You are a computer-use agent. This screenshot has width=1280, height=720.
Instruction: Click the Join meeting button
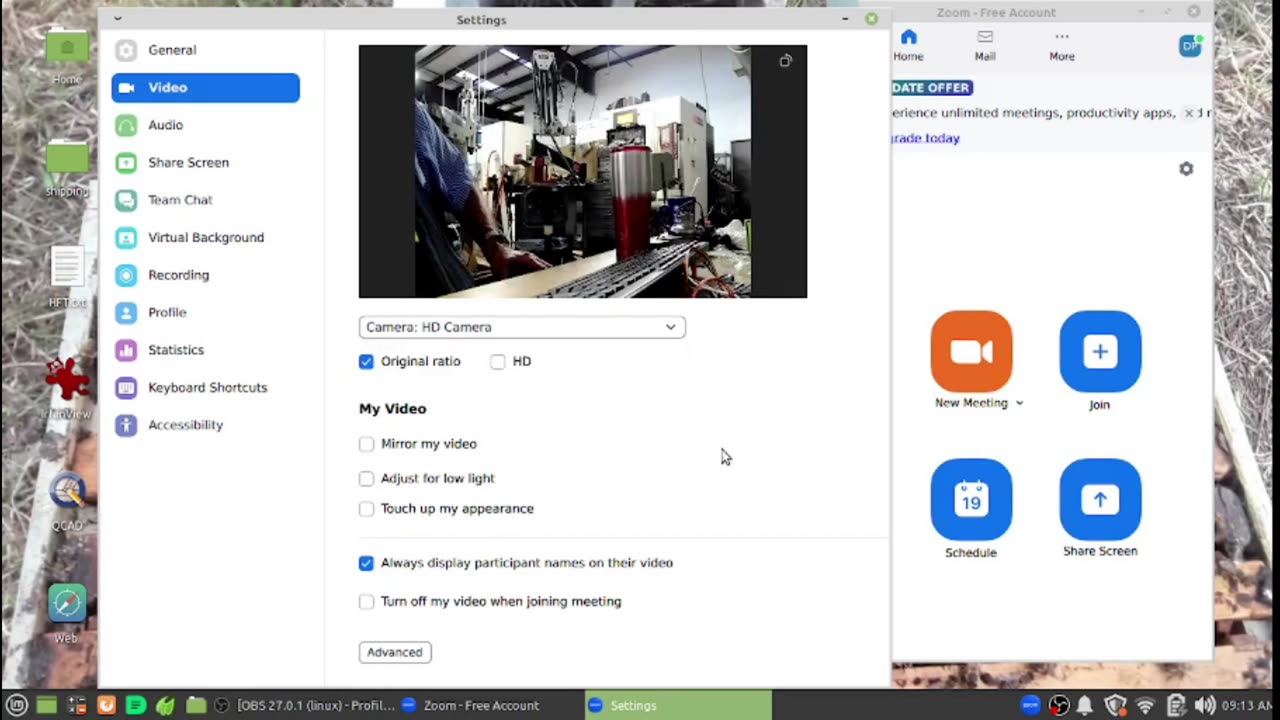1100,351
